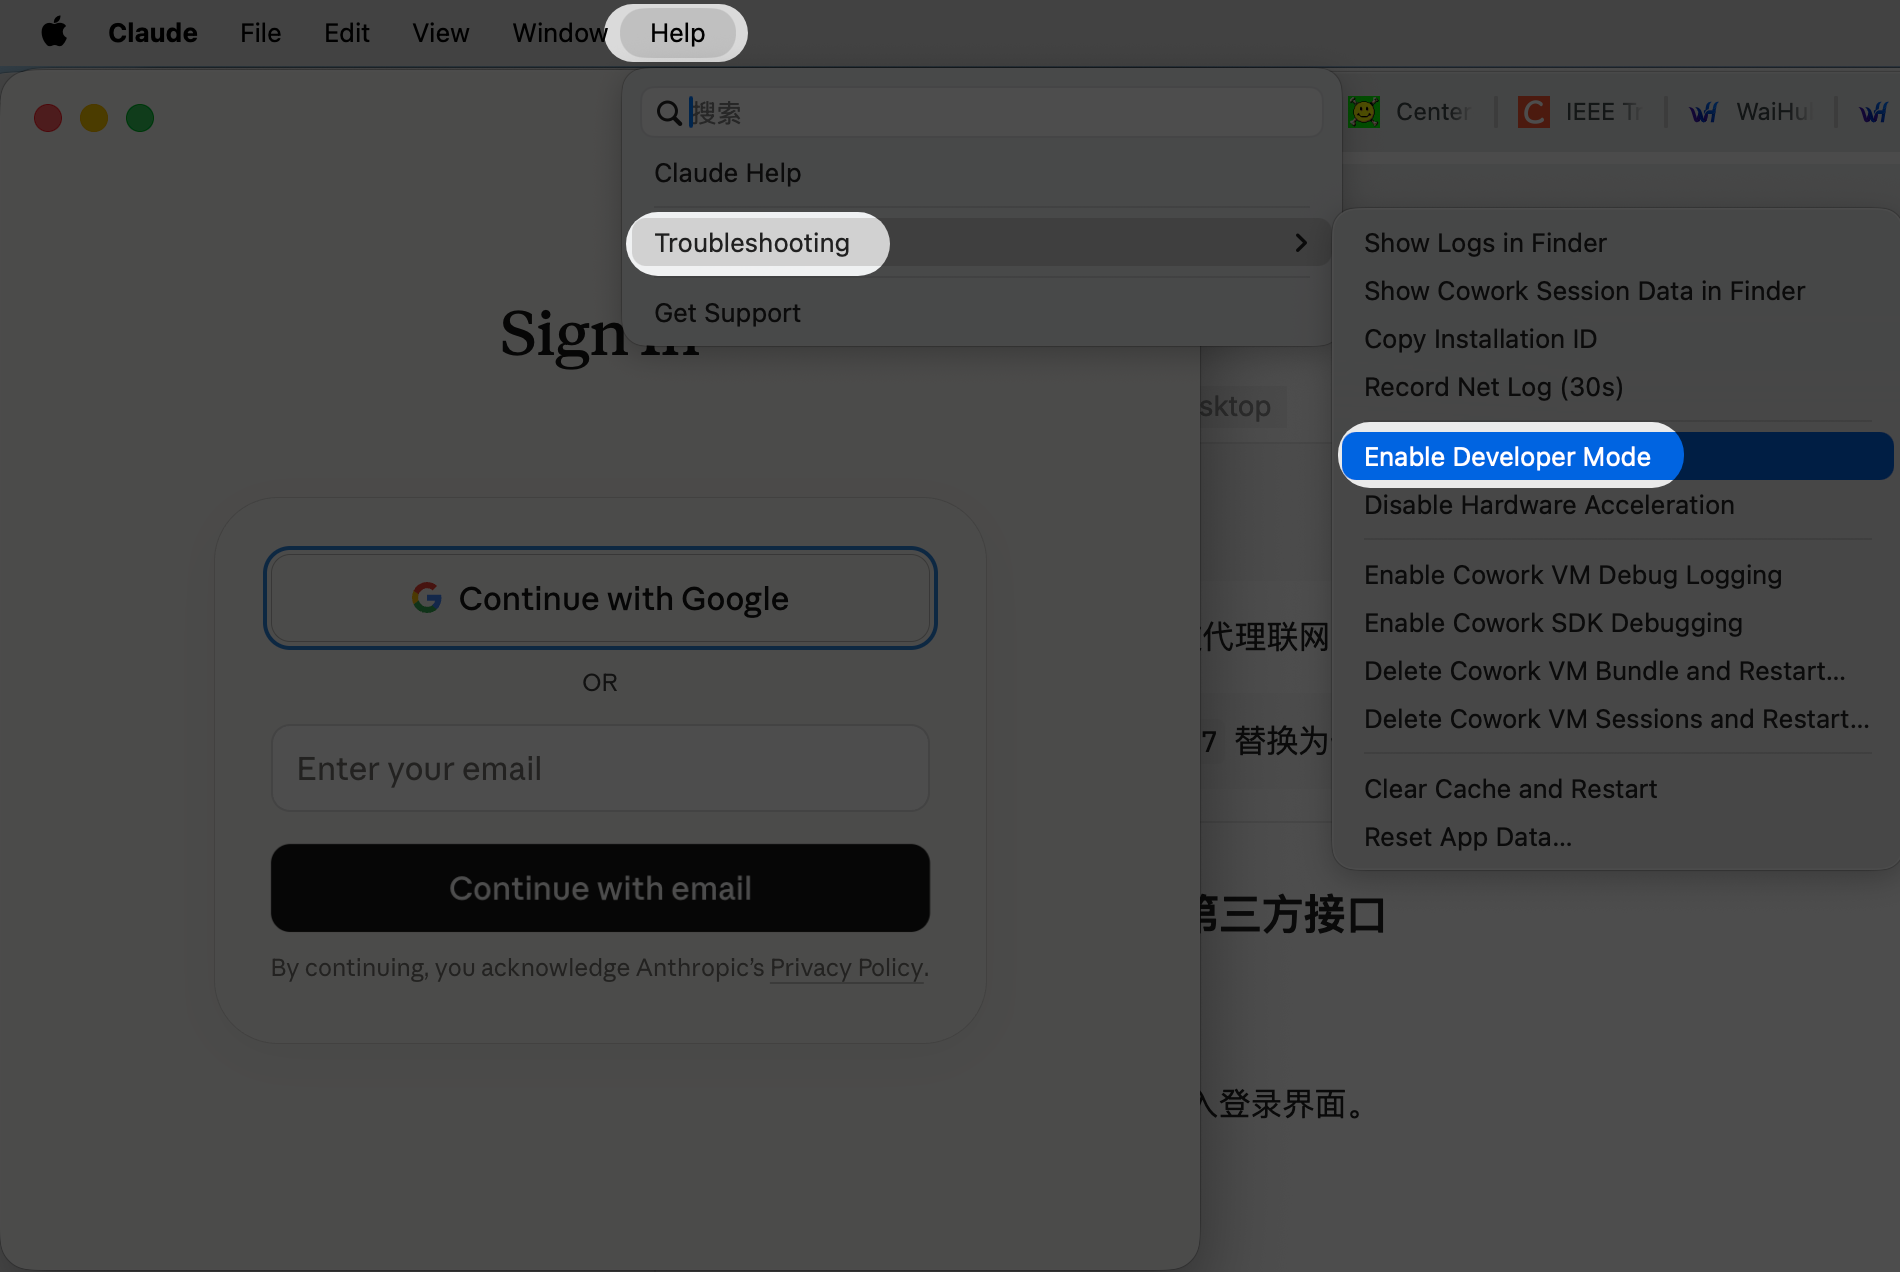Choose Disable Hardware Acceleration
The width and height of the screenshot is (1900, 1272).
1615,505
